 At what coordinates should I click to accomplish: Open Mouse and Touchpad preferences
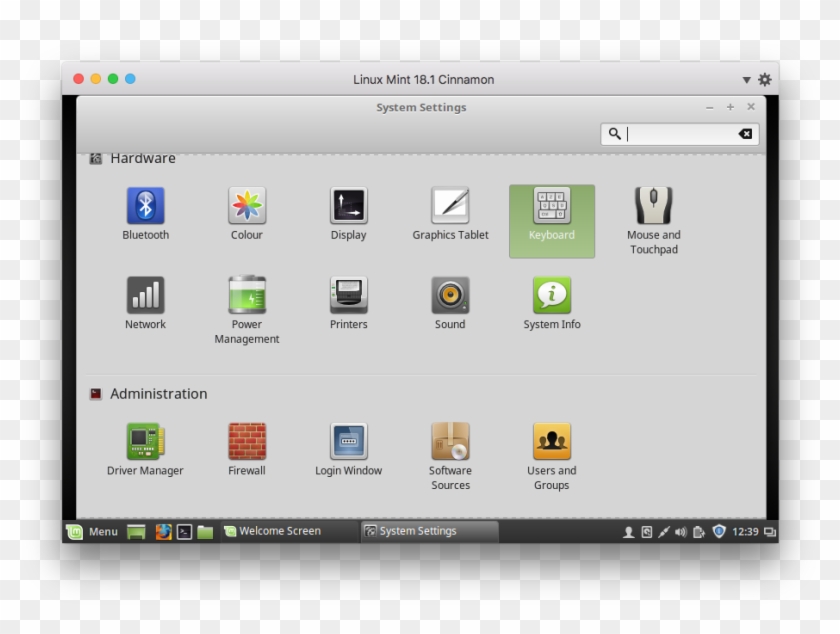click(653, 205)
